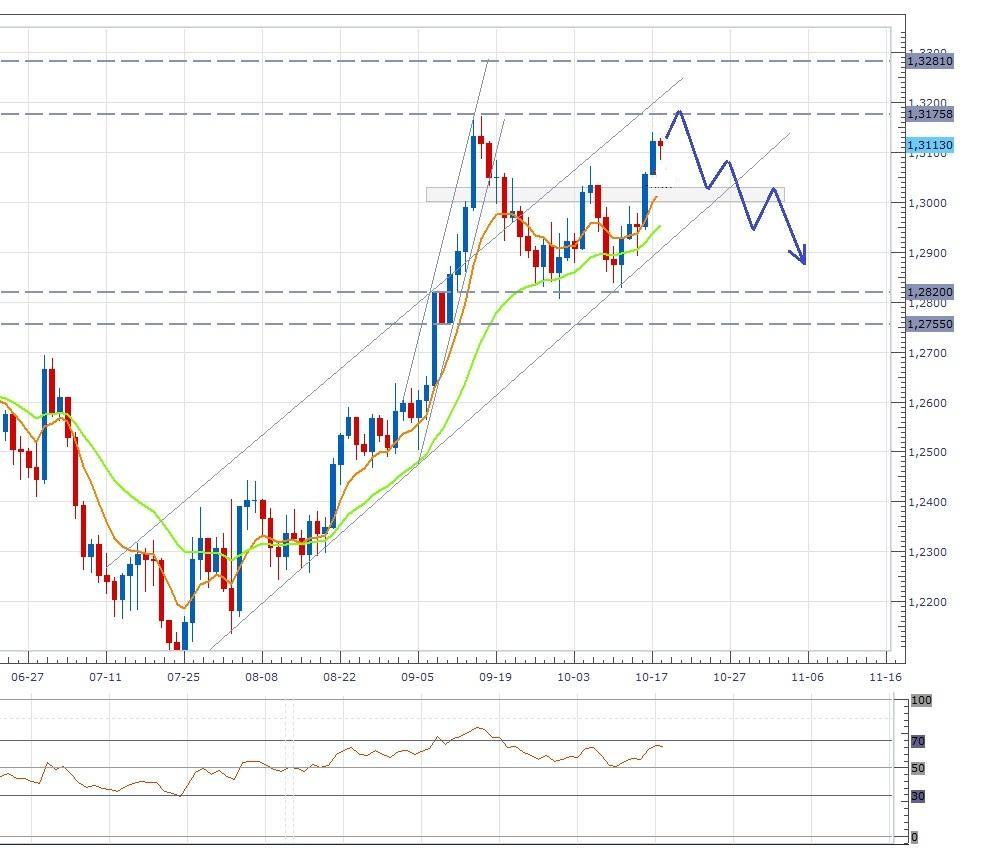Select the RSI 70 overbought level label
The image size is (989, 862).
(x=918, y=742)
